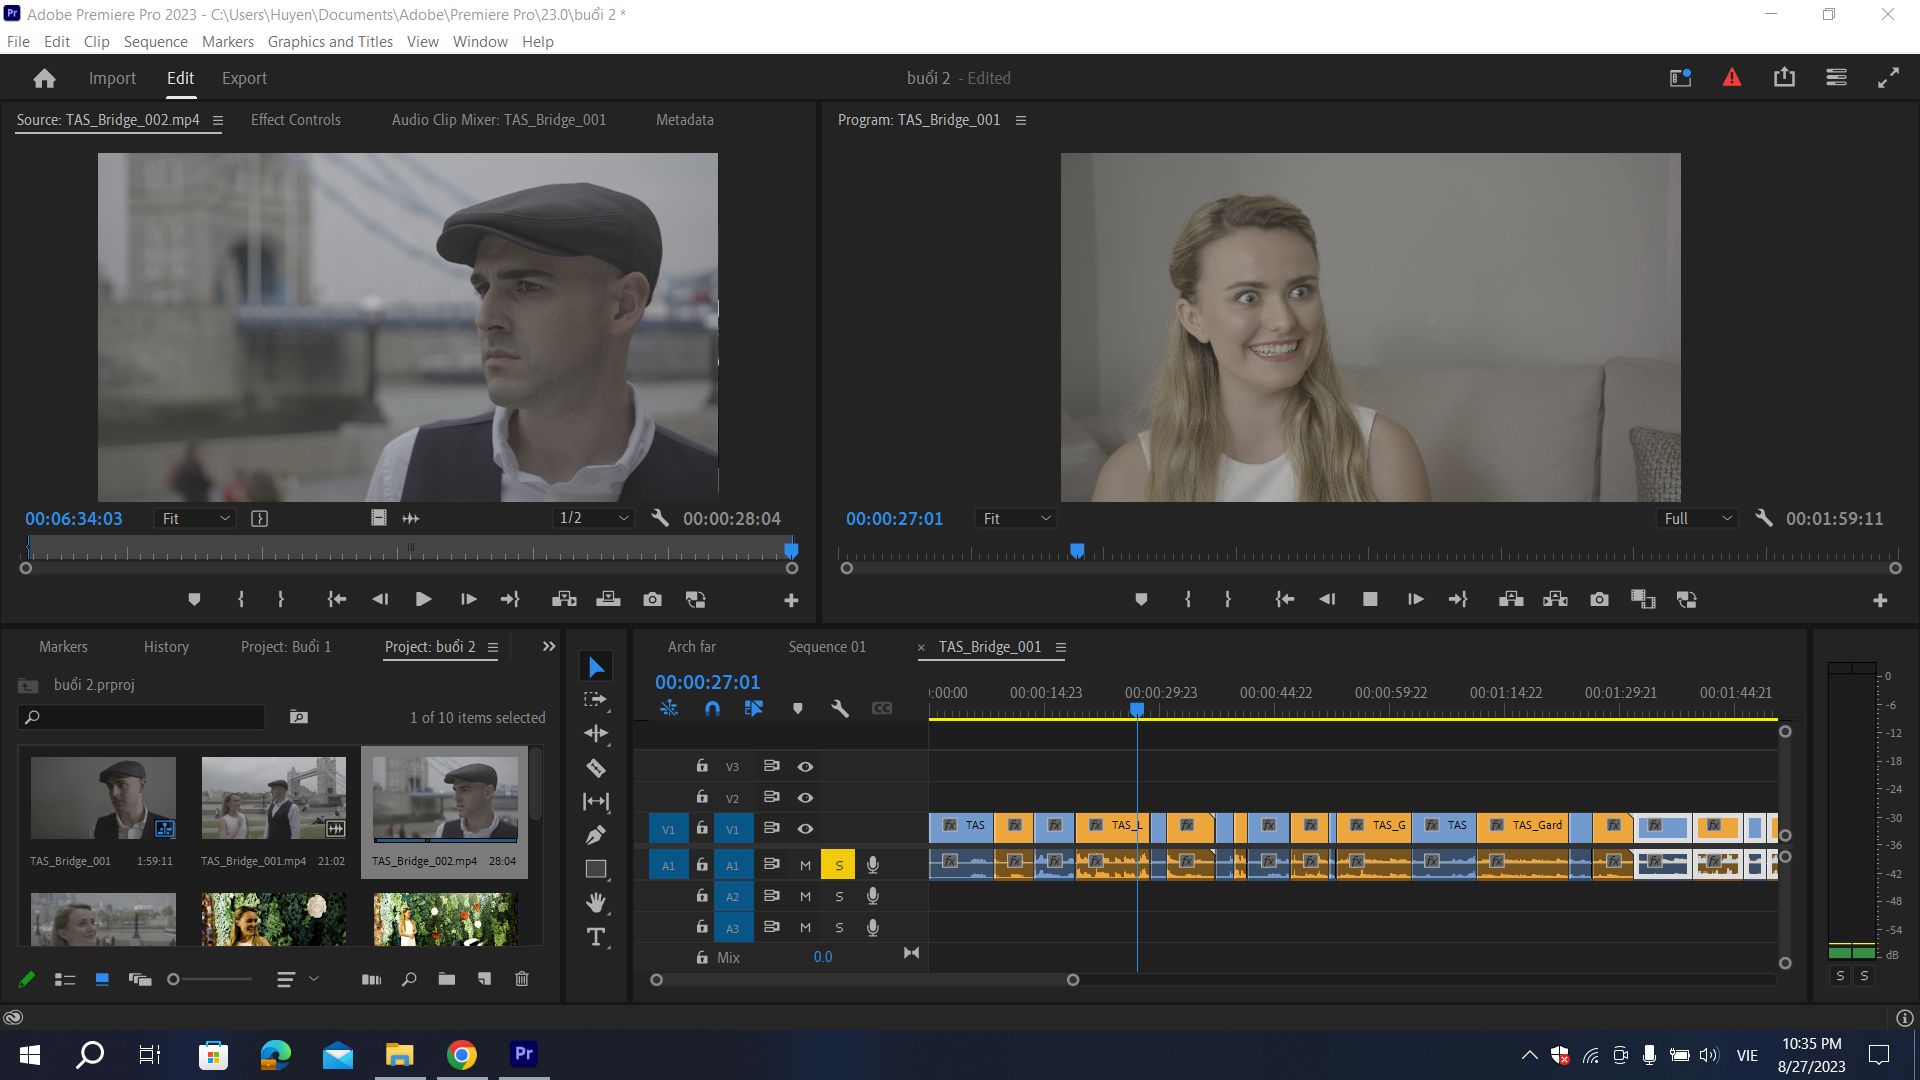1920x1080 pixels.
Task: Open the Sequence menu
Action: coord(155,41)
